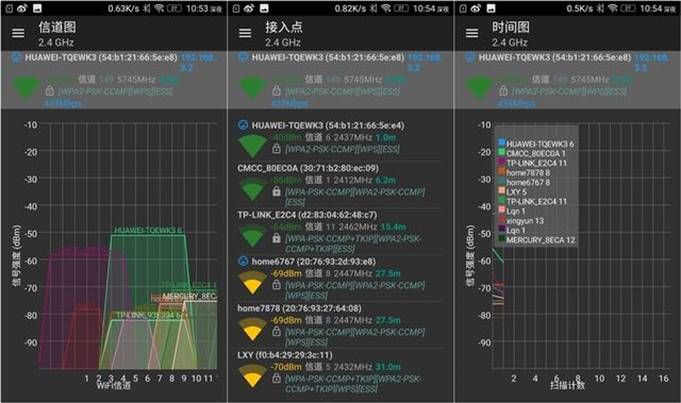The image size is (681, 403).
Task: Tap the connected circle icon beside HUAWEI-TQEWK3 5e:e4 name
Action: click(x=243, y=125)
